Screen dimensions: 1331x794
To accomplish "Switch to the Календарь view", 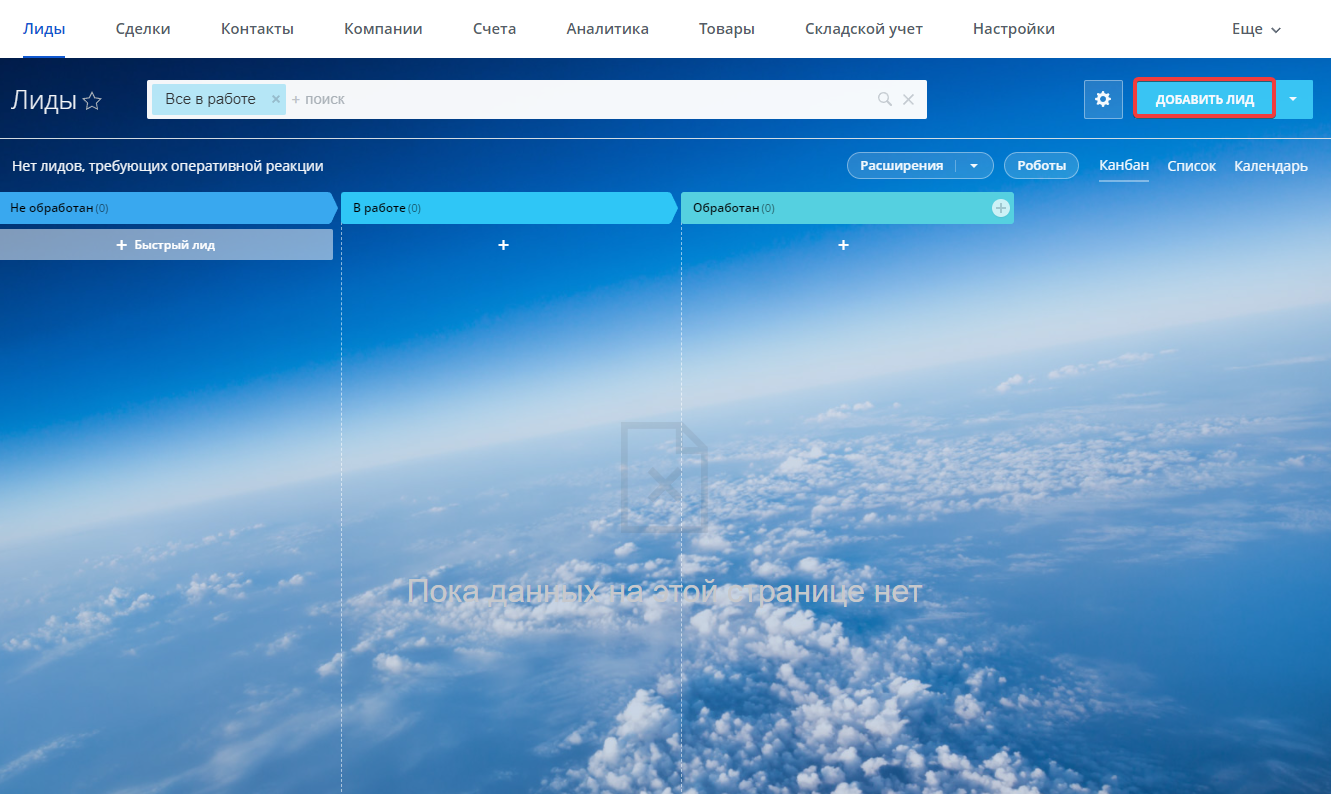I will click(1270, 166).
